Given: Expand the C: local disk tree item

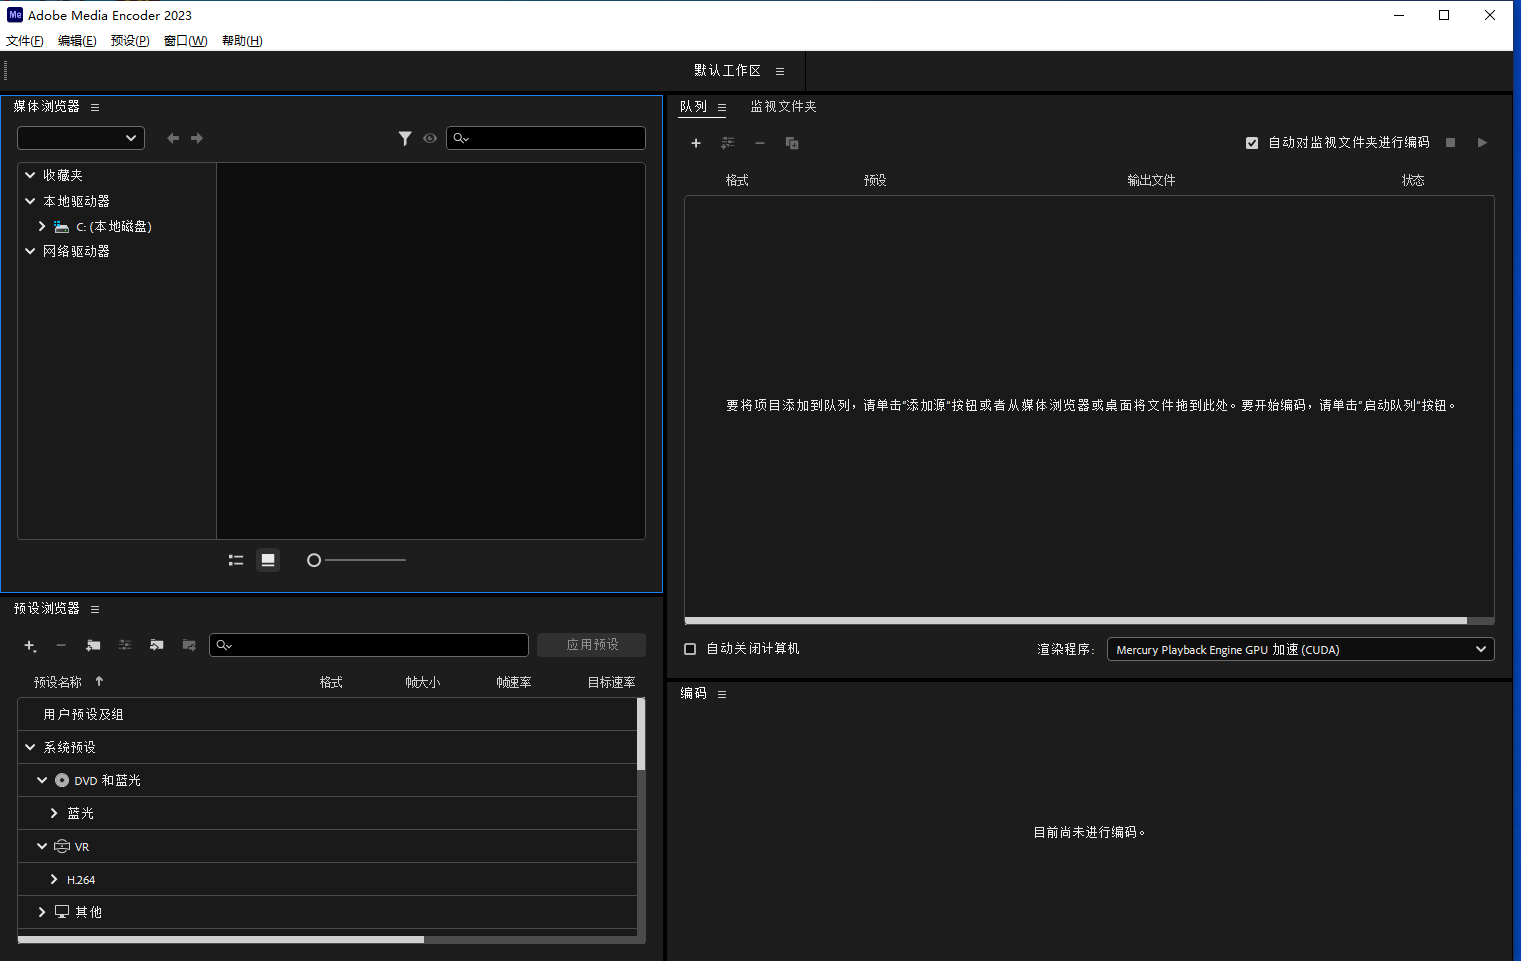Looking at the screenshot, I should (42, 226).
